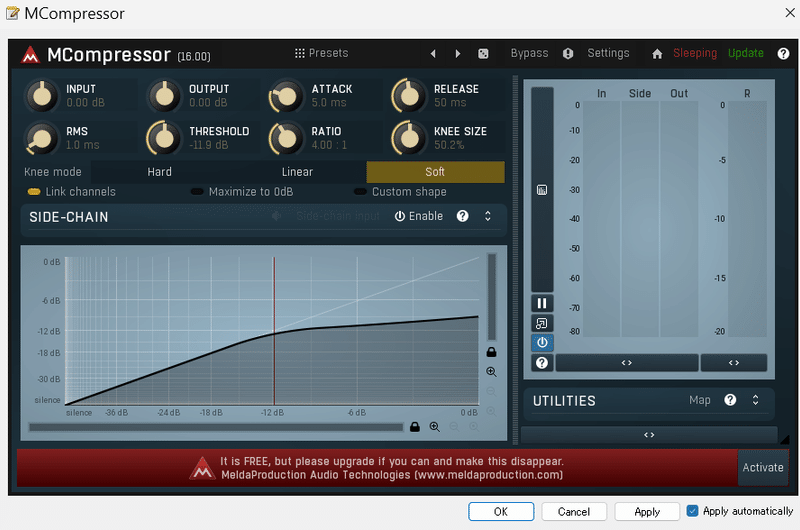The height and width of the screenshot is (530, 800).
Task: Click the graph's horizontal scrollbar
Action: [216, 427]
